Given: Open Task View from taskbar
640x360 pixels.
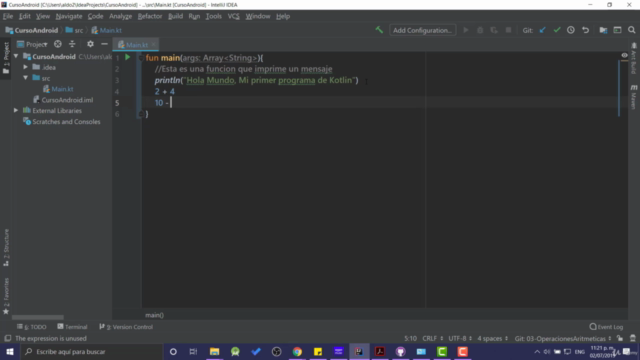Looking at the screenshot, I should tap(193, 351).
